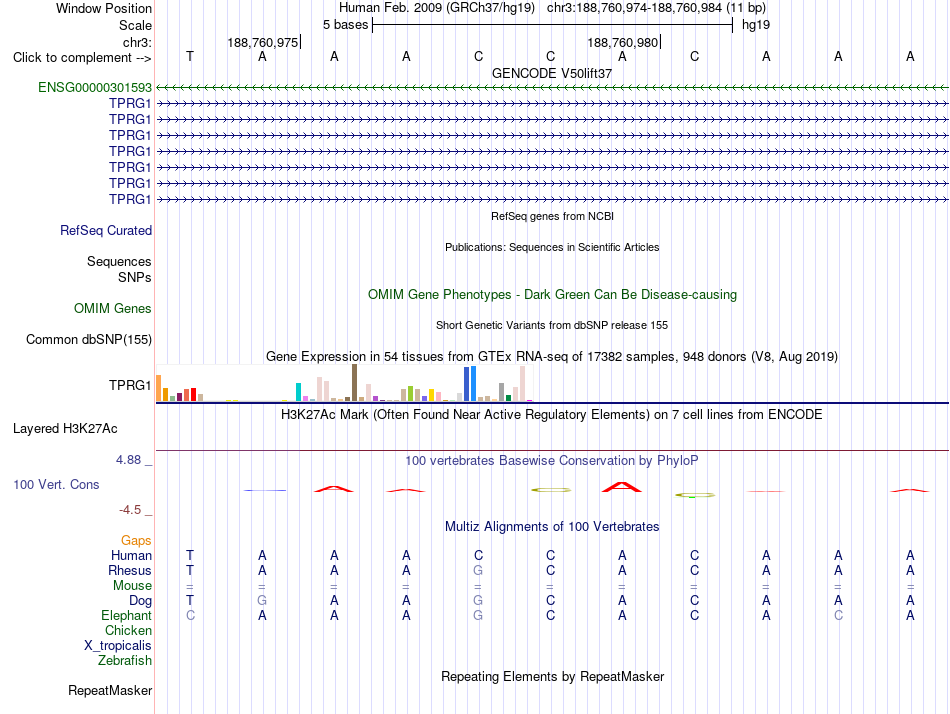The height and width of the screenshot is (714, 950).
Task: Click the Repeating Elements by RepeatMasker title
Action: (x=552, y=676)
